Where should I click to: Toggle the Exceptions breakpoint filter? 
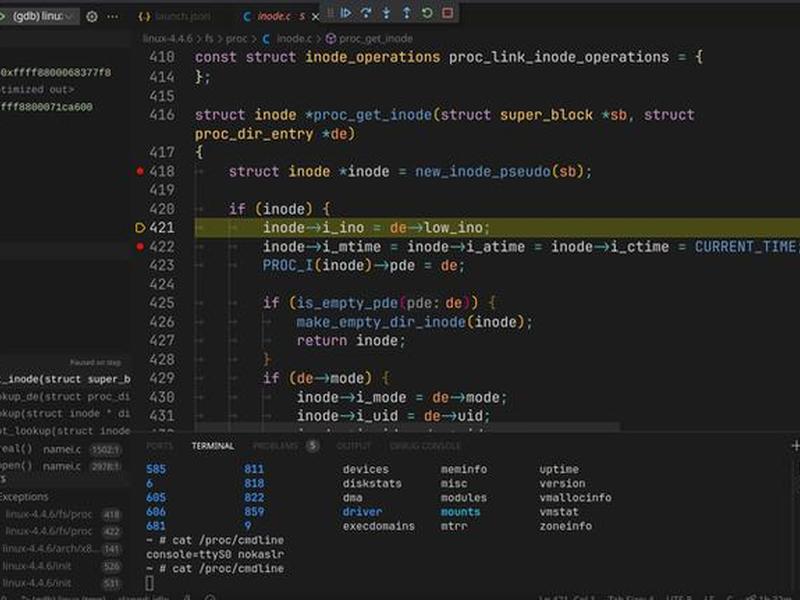tap(24, 496)
